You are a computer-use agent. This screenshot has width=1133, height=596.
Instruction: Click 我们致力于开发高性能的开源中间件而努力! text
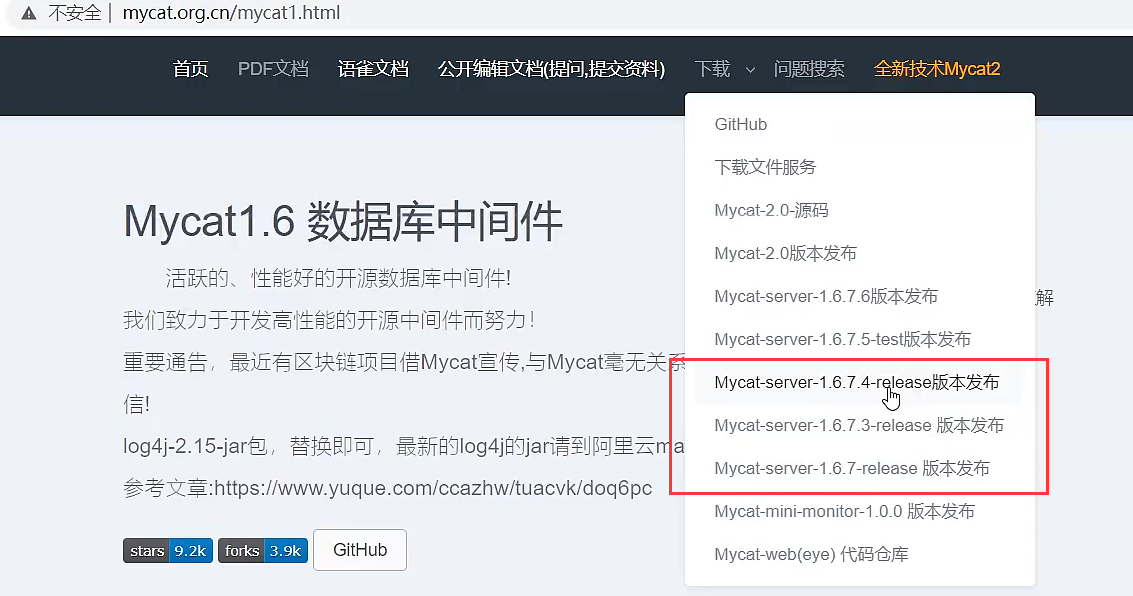[x=329, y=320]
